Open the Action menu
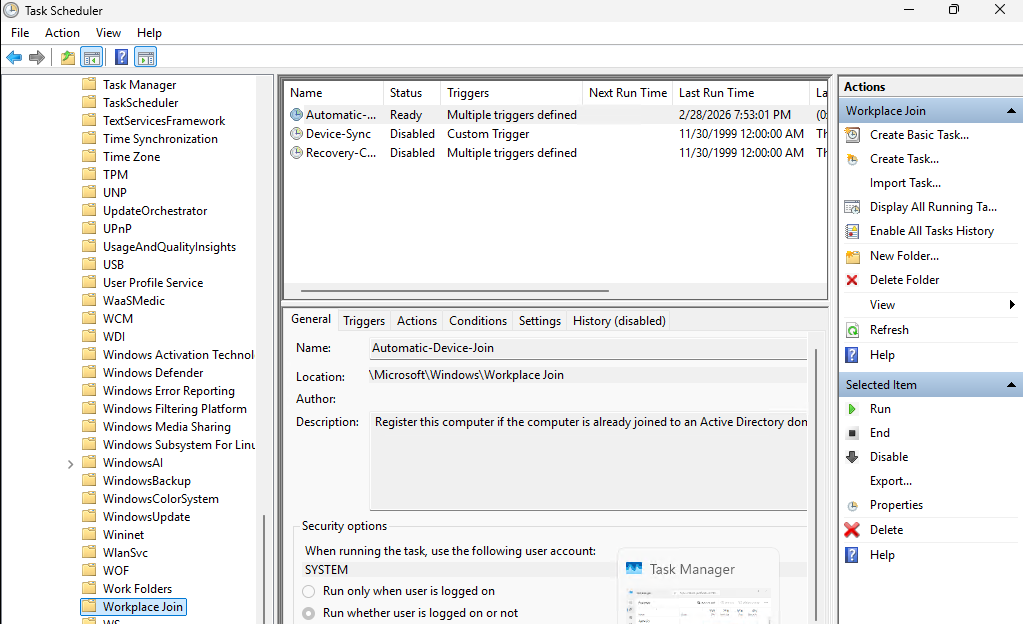Viewport: 1023px width, 624px height. (x=62, y=33)
